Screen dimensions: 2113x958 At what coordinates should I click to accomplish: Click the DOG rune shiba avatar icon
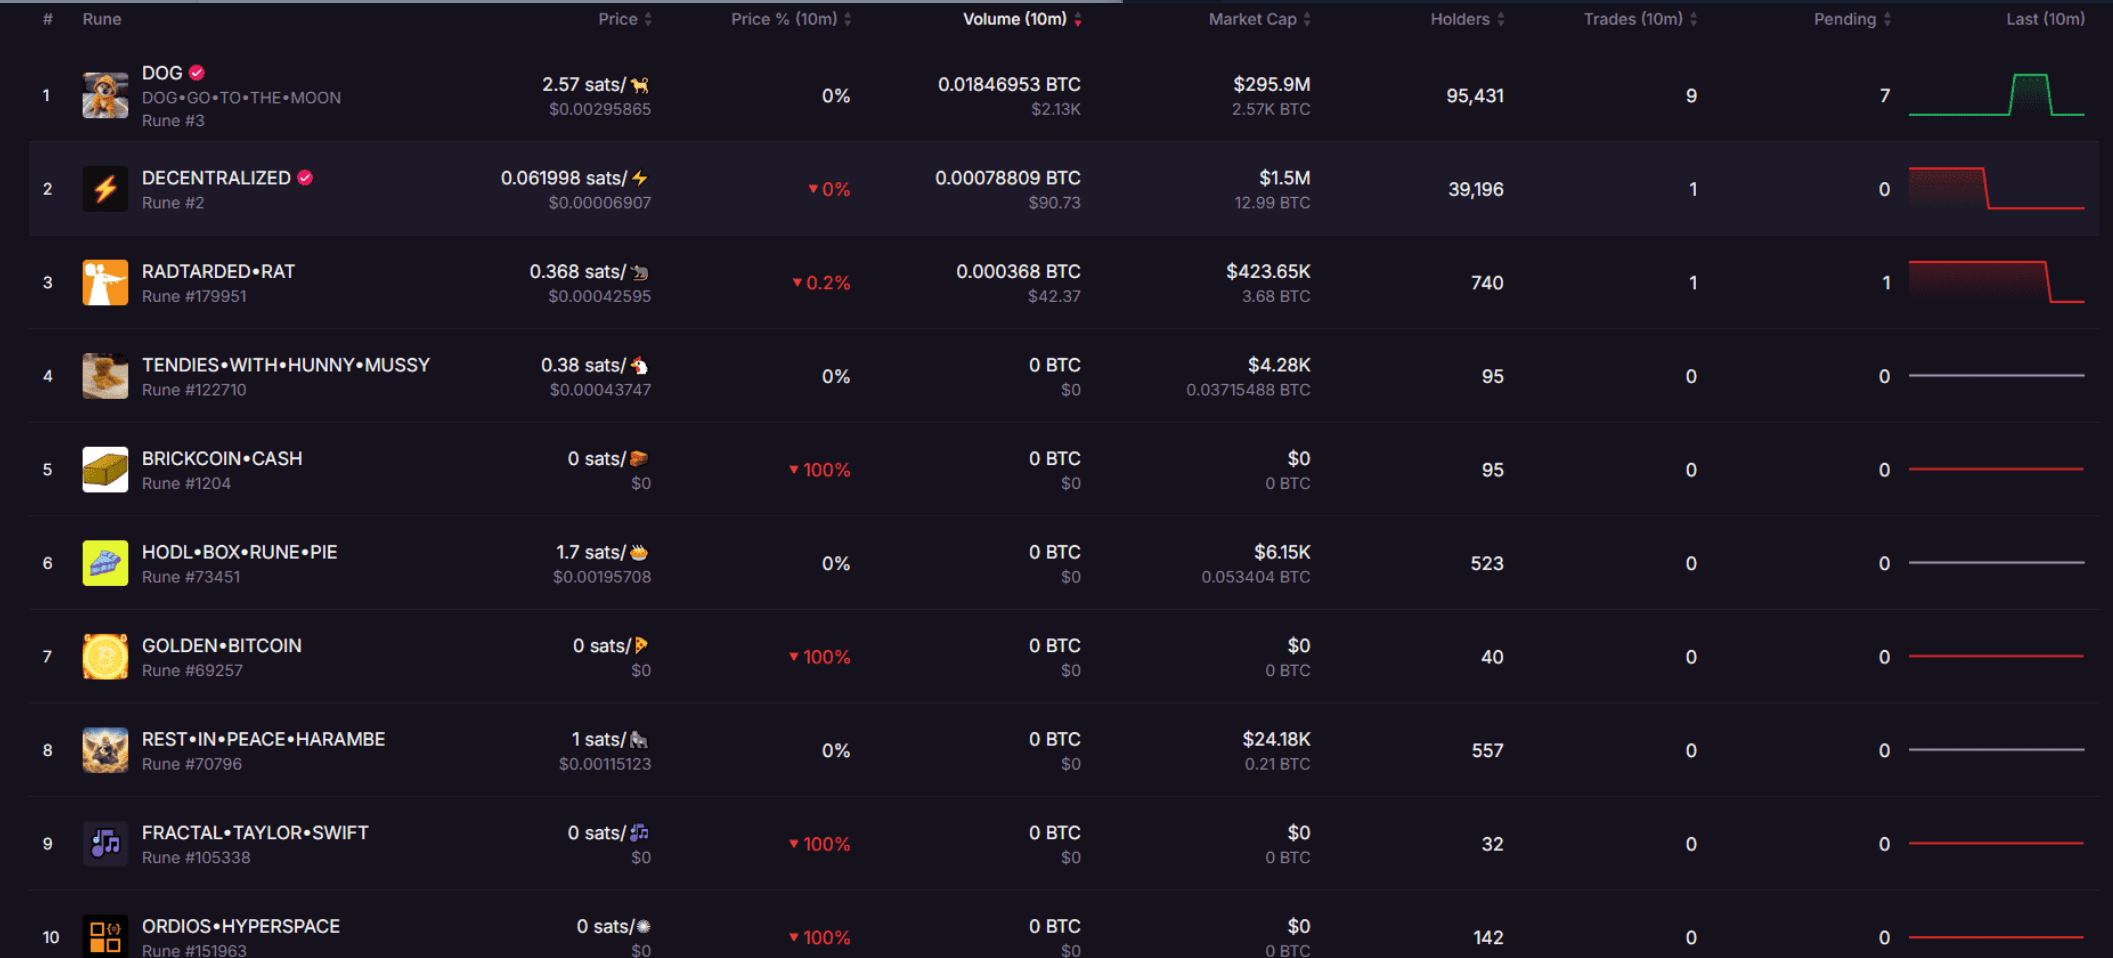(x=105, y=96)
